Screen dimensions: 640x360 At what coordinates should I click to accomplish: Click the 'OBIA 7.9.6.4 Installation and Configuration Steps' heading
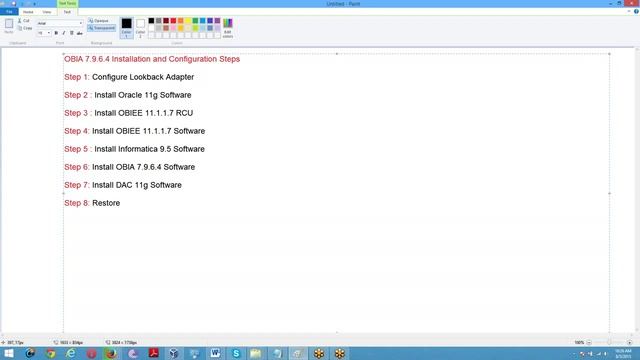coord(152,59)
